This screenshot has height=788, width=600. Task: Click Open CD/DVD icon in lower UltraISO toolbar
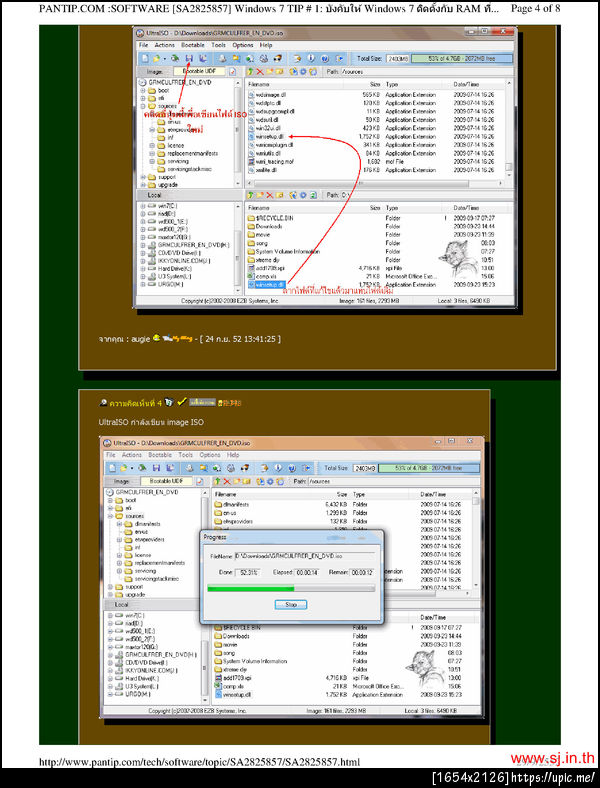(x=142, y=468)
